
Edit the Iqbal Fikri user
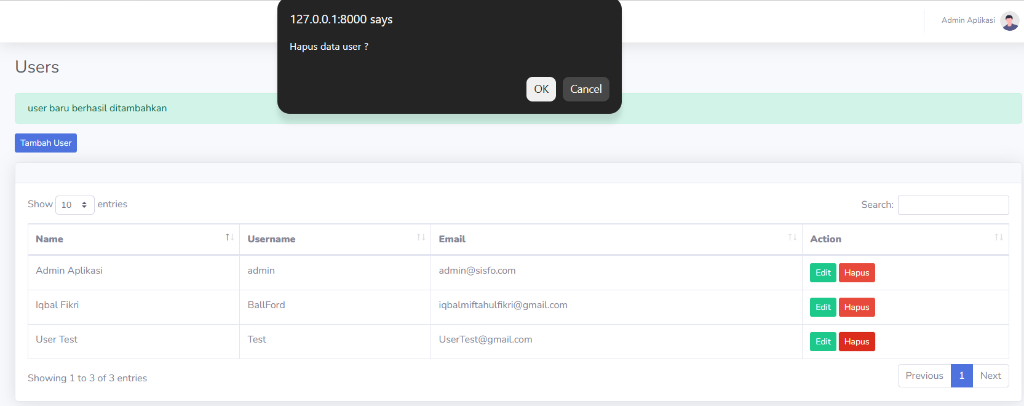(823, 307)
